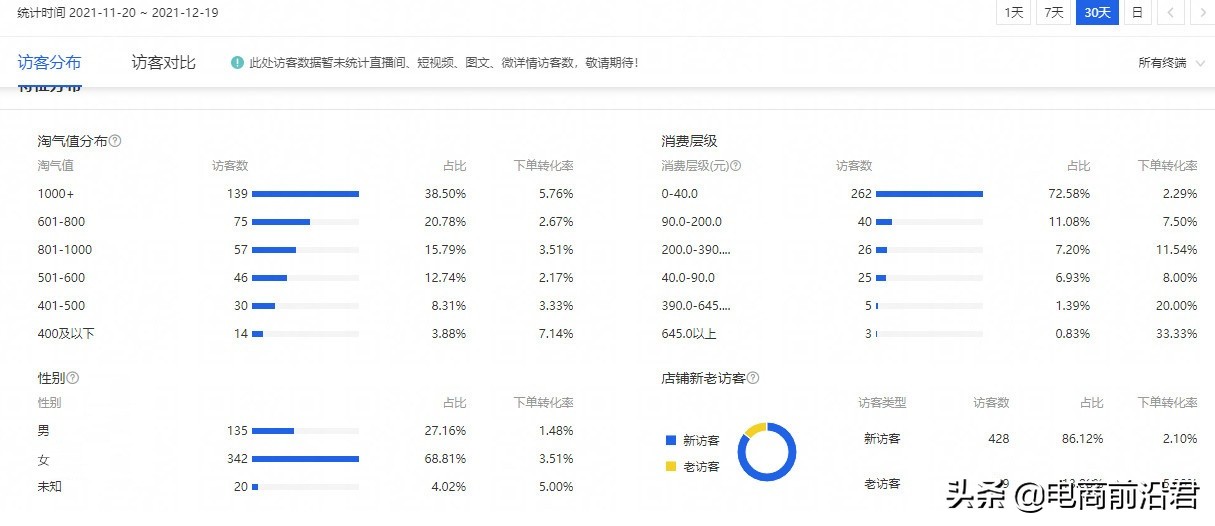This screenshot has height=526, width=1215.
Task: Choose the 日 time range button
Action: (x=1136, y=12)
